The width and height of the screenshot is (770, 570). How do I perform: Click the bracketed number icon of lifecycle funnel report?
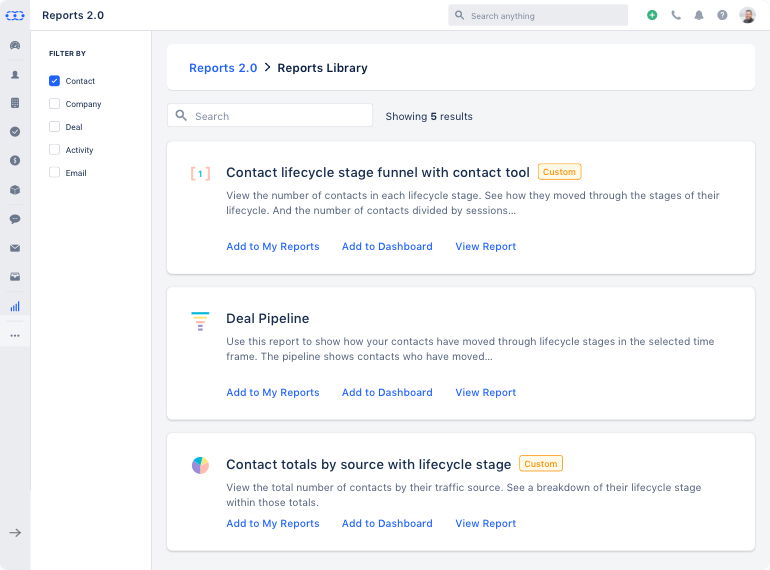click(200, 173)
